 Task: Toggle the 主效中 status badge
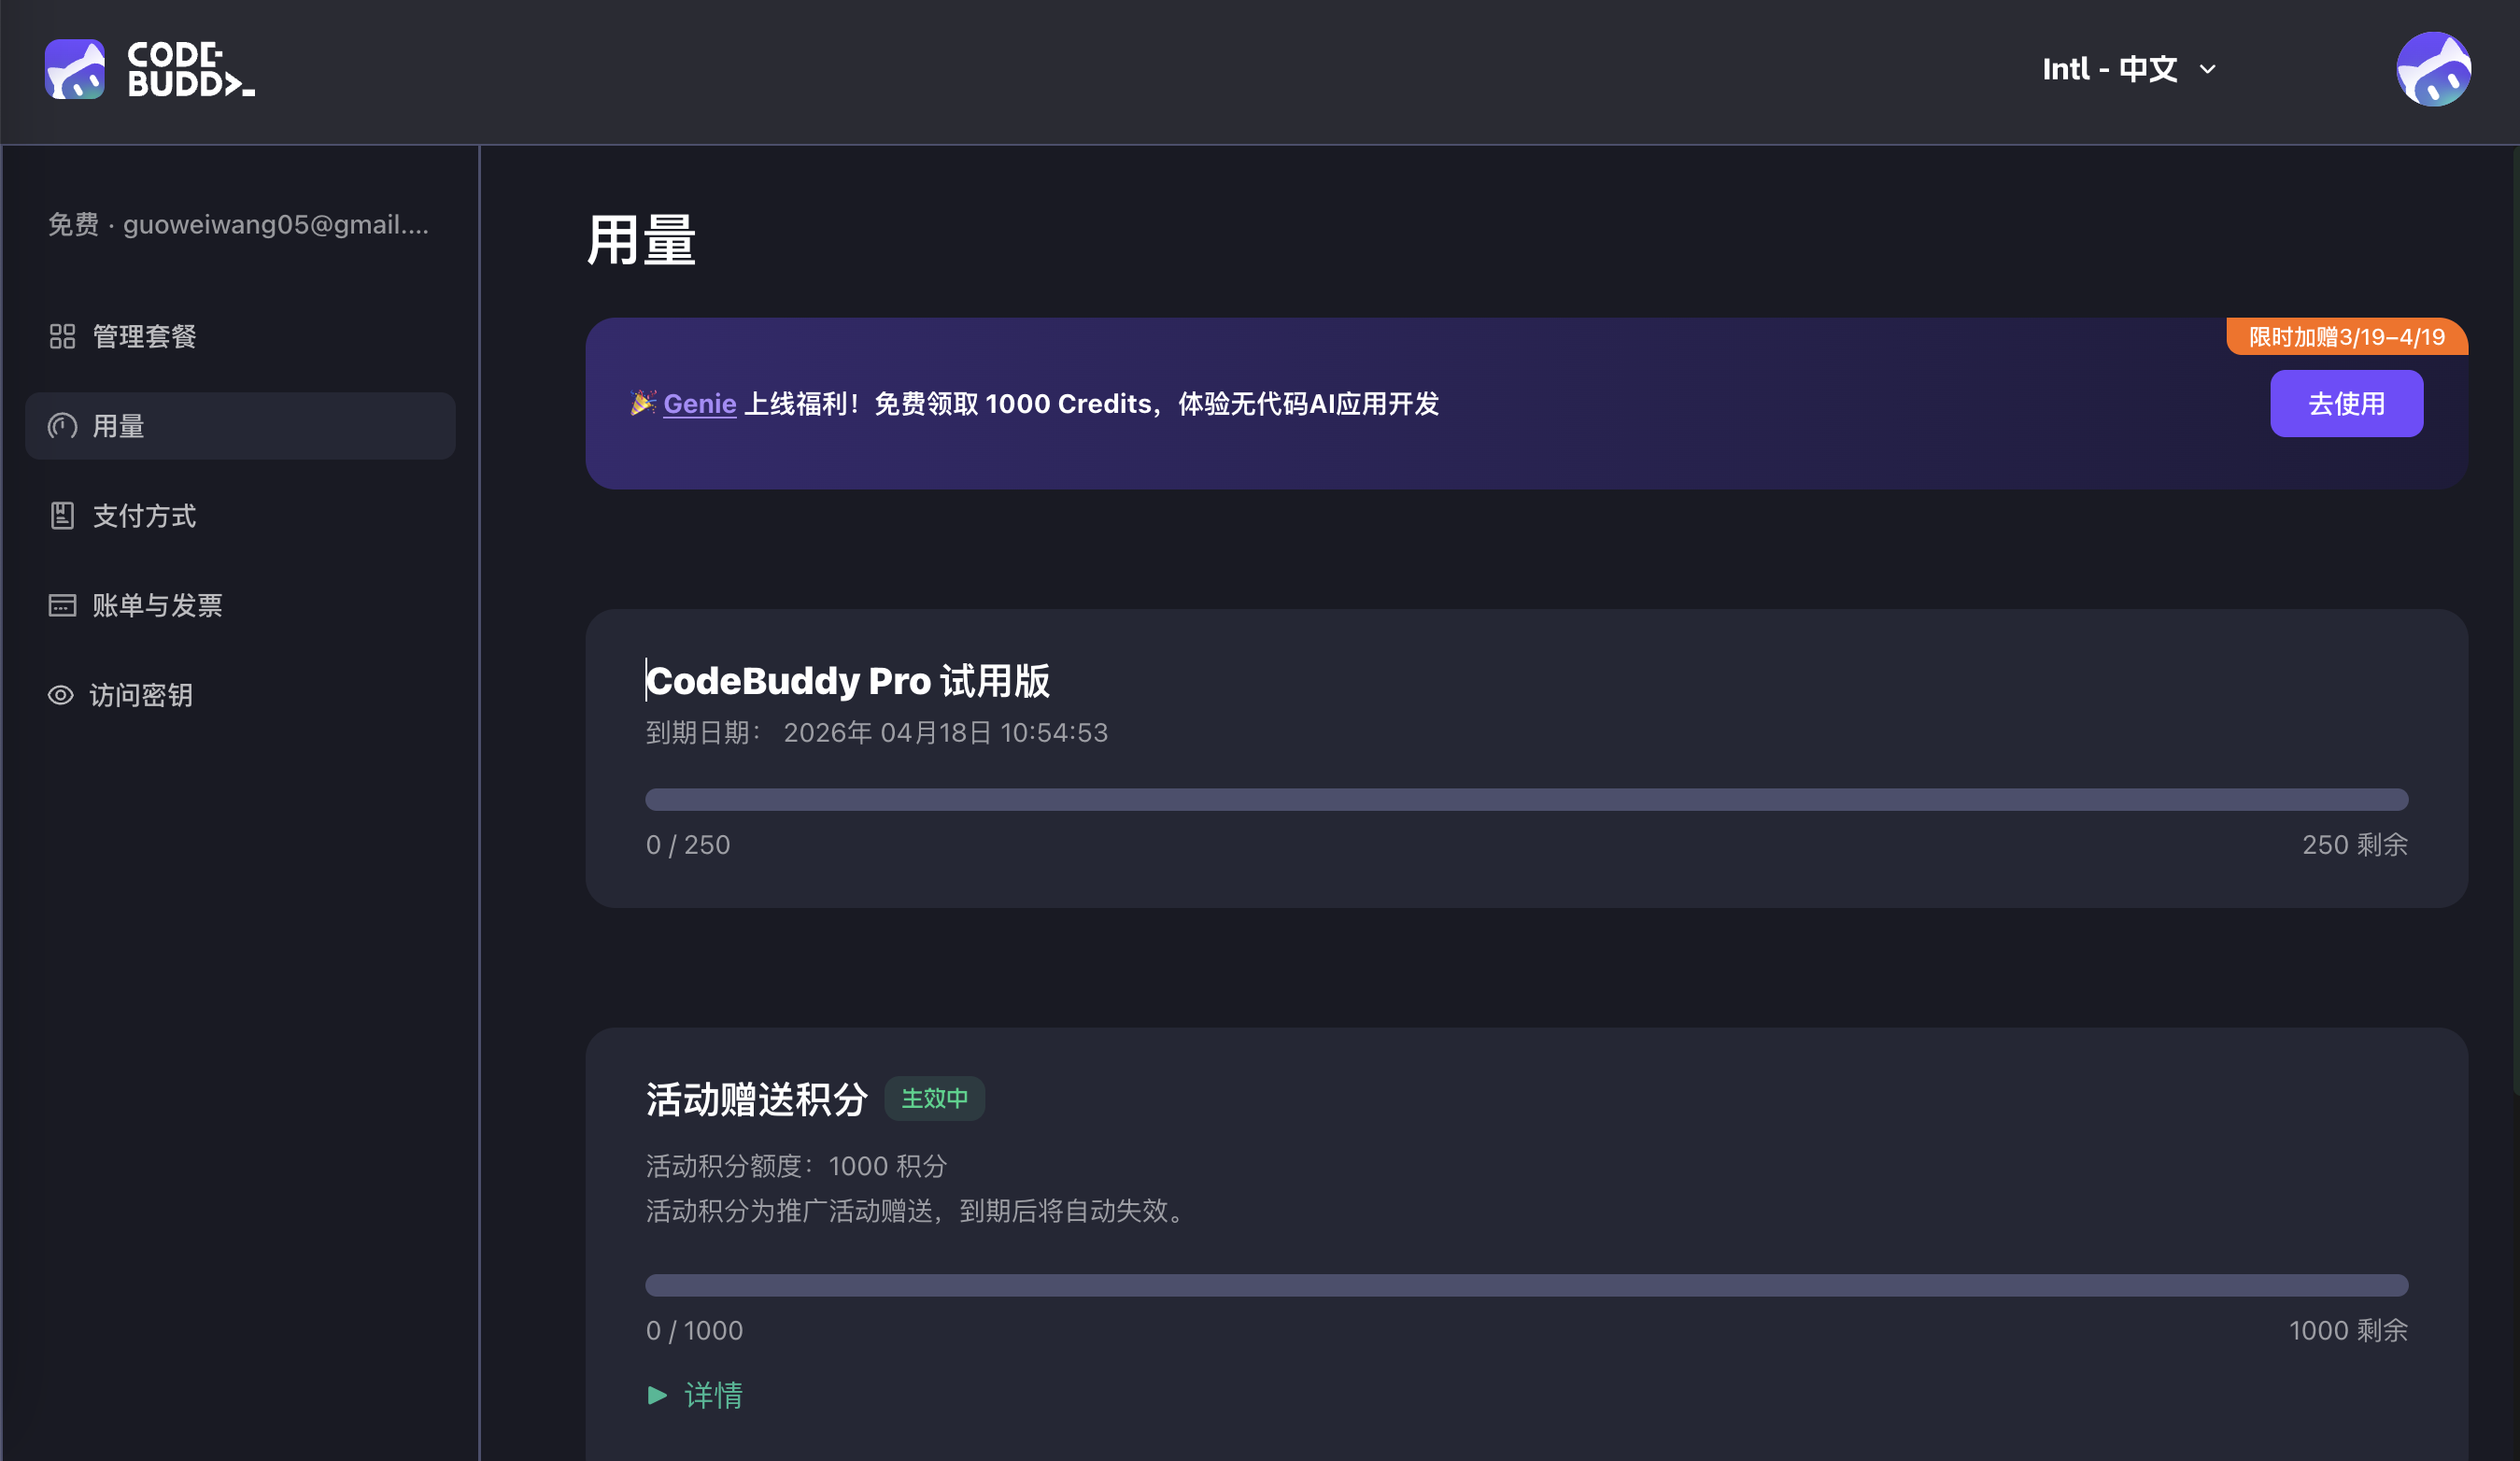point(934,1097)
